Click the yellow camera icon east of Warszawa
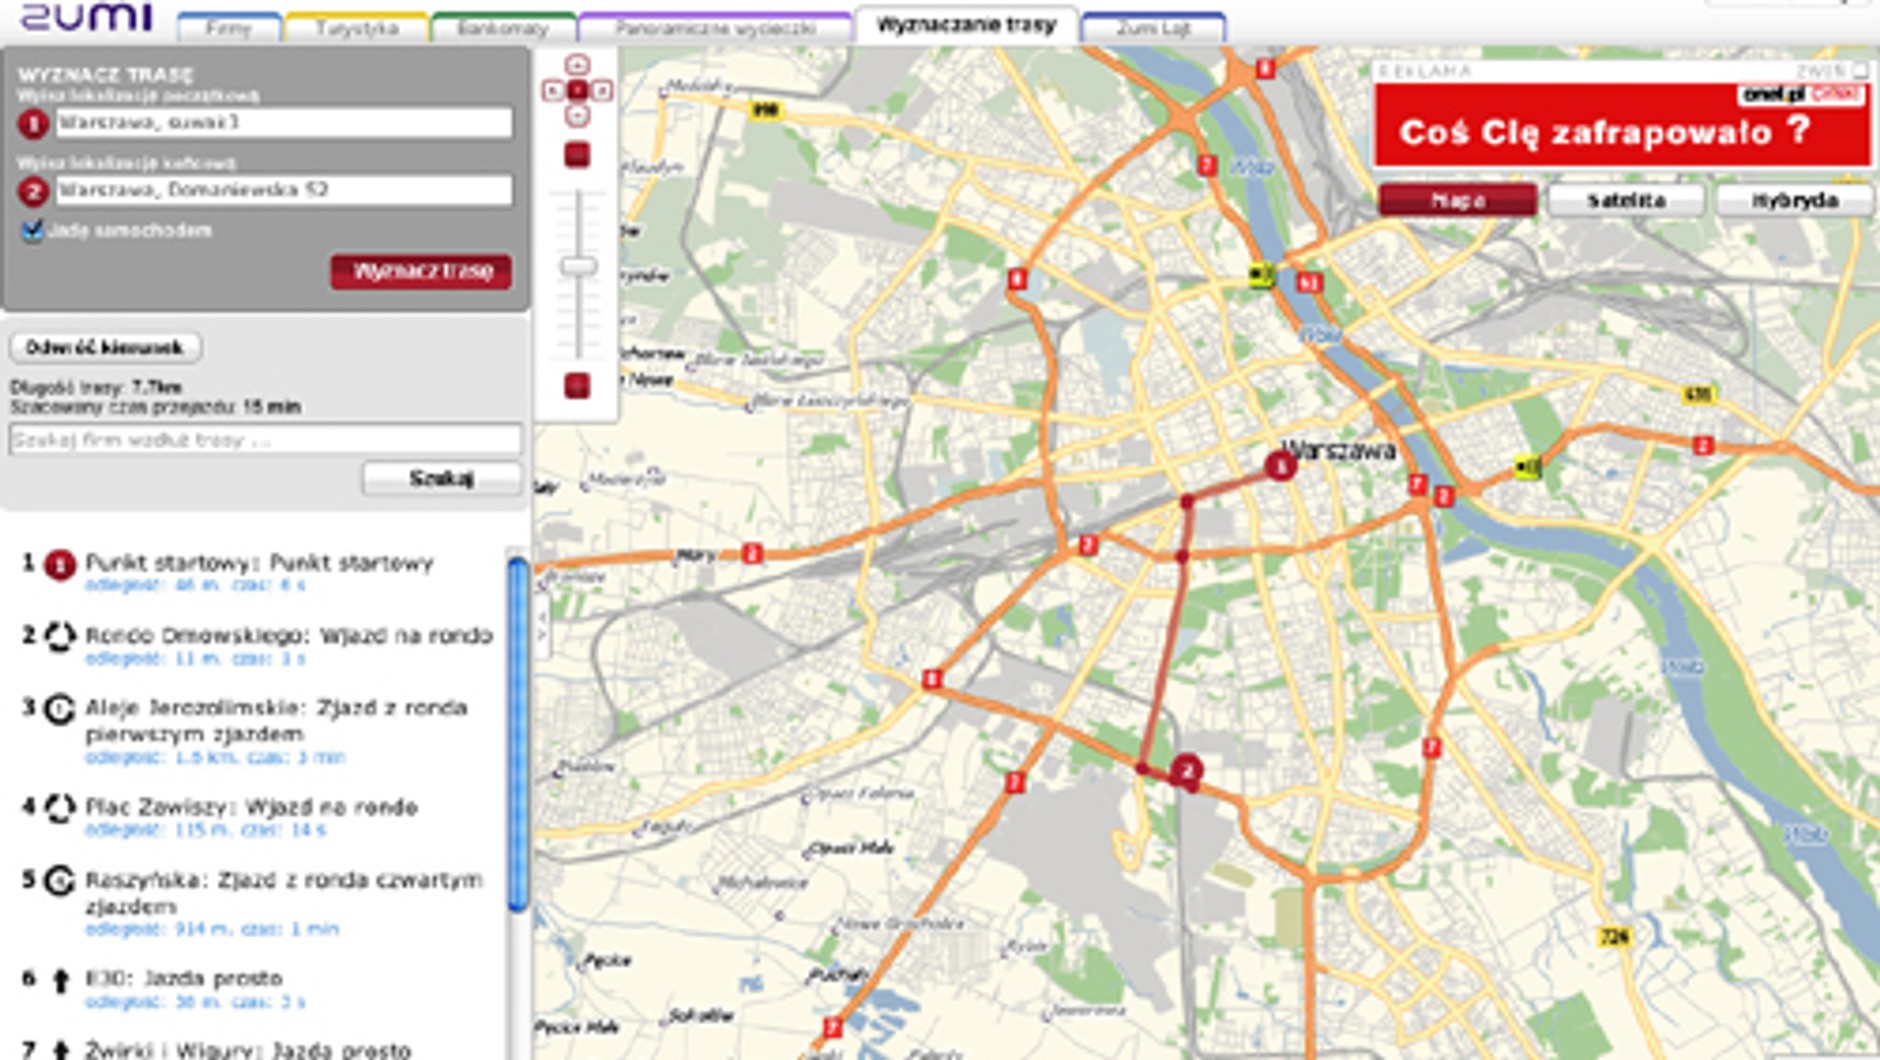Viewport: 1880px width, 1060px height. (x=1527, y=466)
